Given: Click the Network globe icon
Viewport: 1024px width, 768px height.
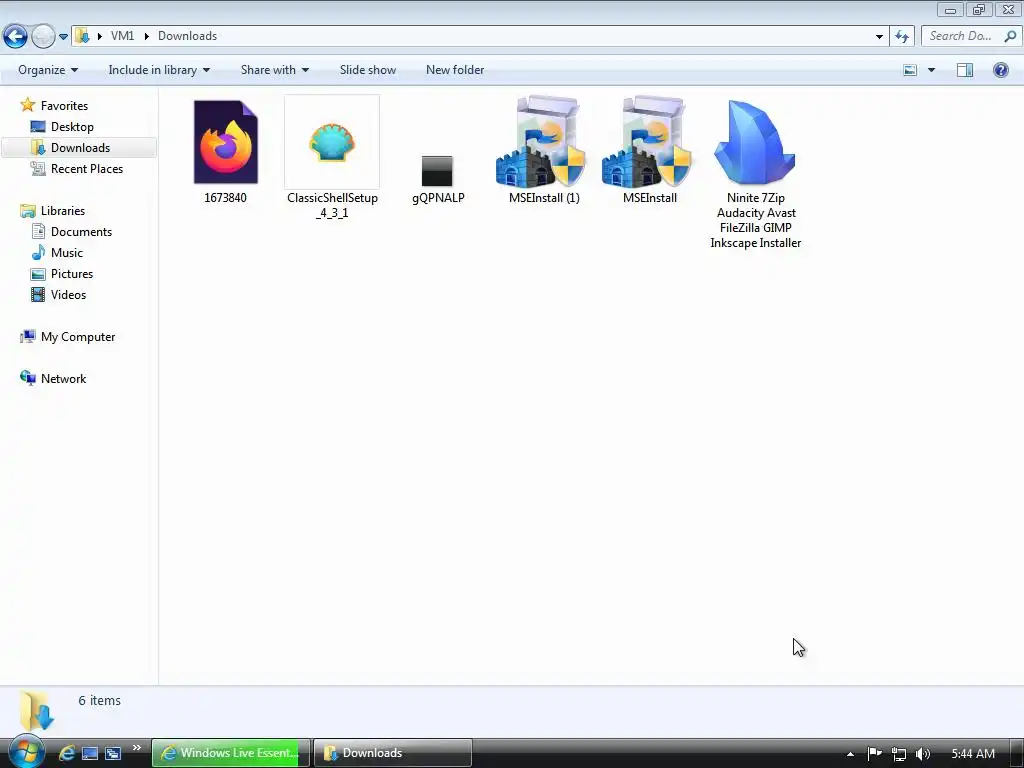Looking at the screenshot, I should [x=27, y=378].
